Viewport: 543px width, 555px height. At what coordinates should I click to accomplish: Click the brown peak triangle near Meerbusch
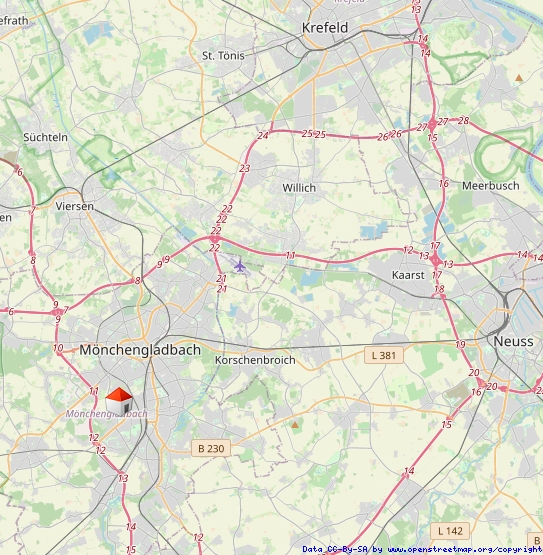(x=519, y=78)
